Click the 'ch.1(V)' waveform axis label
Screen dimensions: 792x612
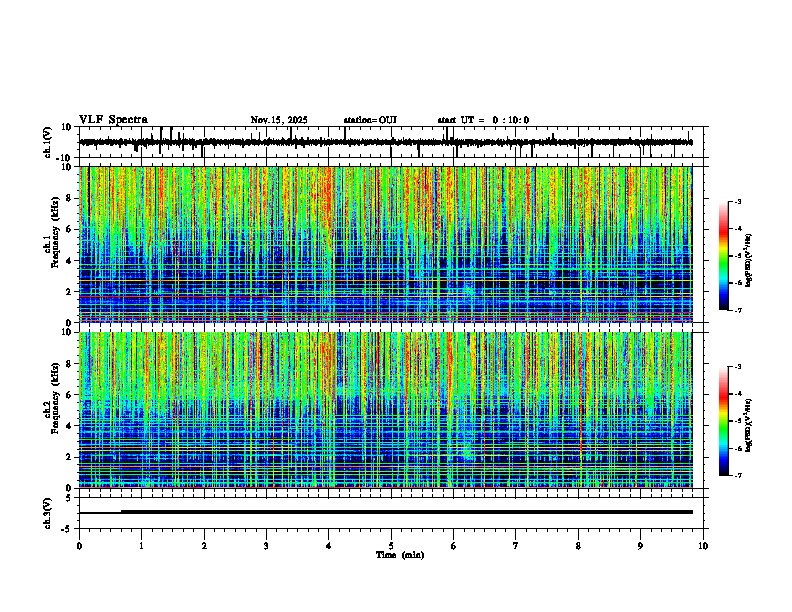tap(48, 142)
